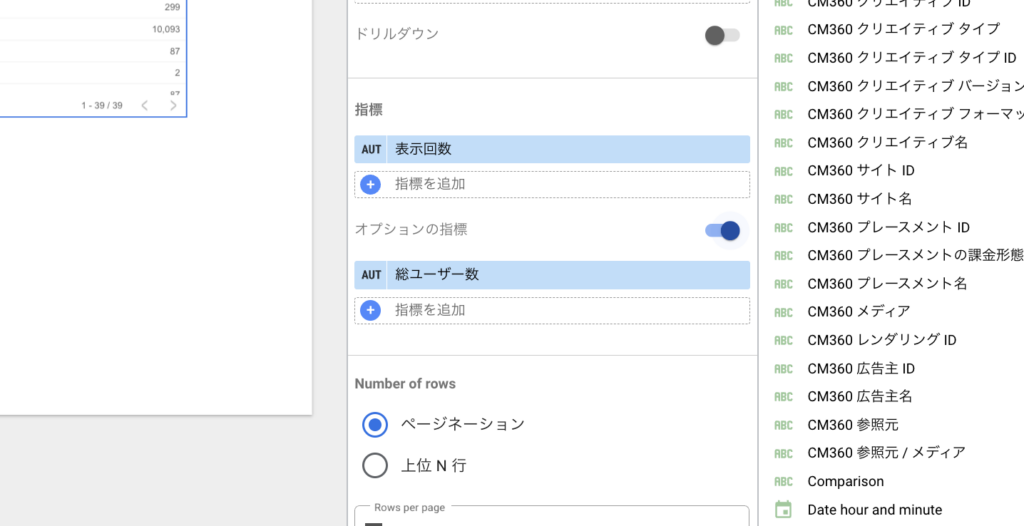1024x526 pixels.
Task: Open the Rows per page dropdown
Action: coord(552,516)
